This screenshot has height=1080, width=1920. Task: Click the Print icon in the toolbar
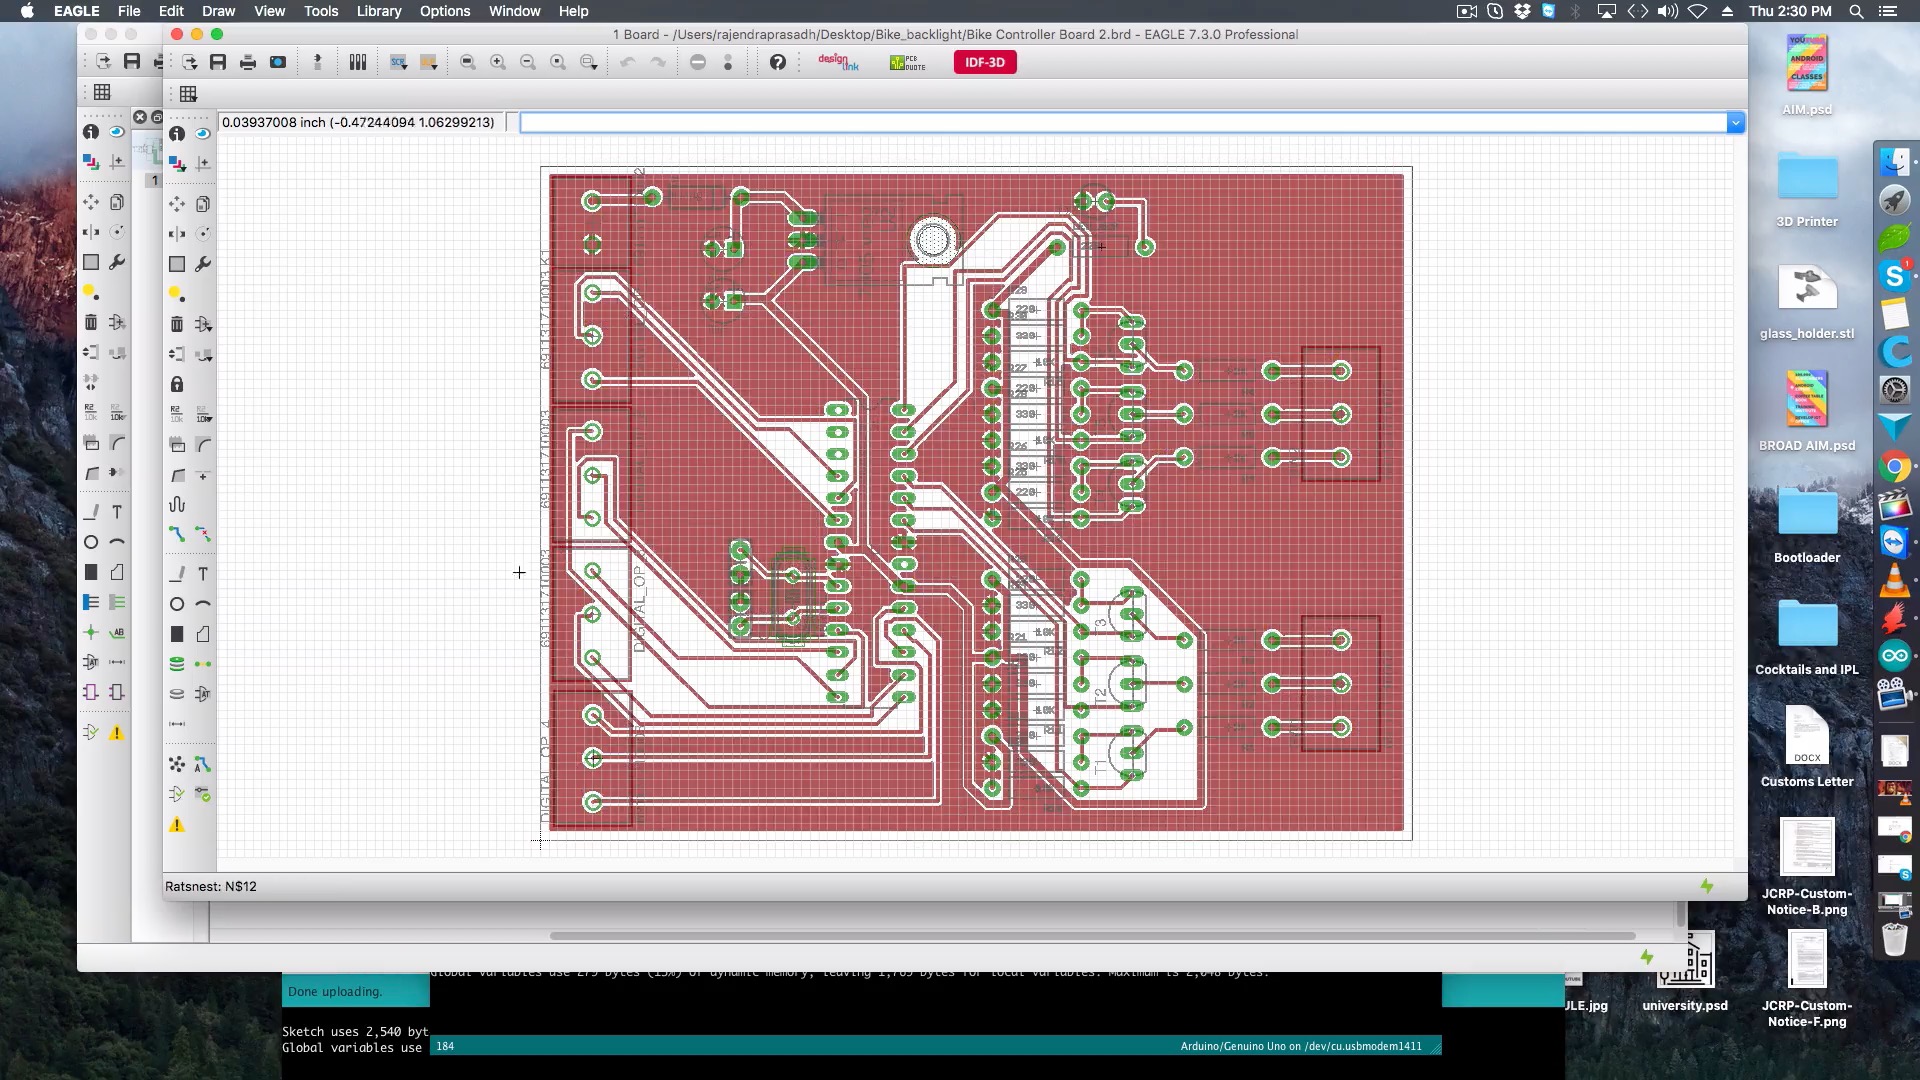[247, 62]
